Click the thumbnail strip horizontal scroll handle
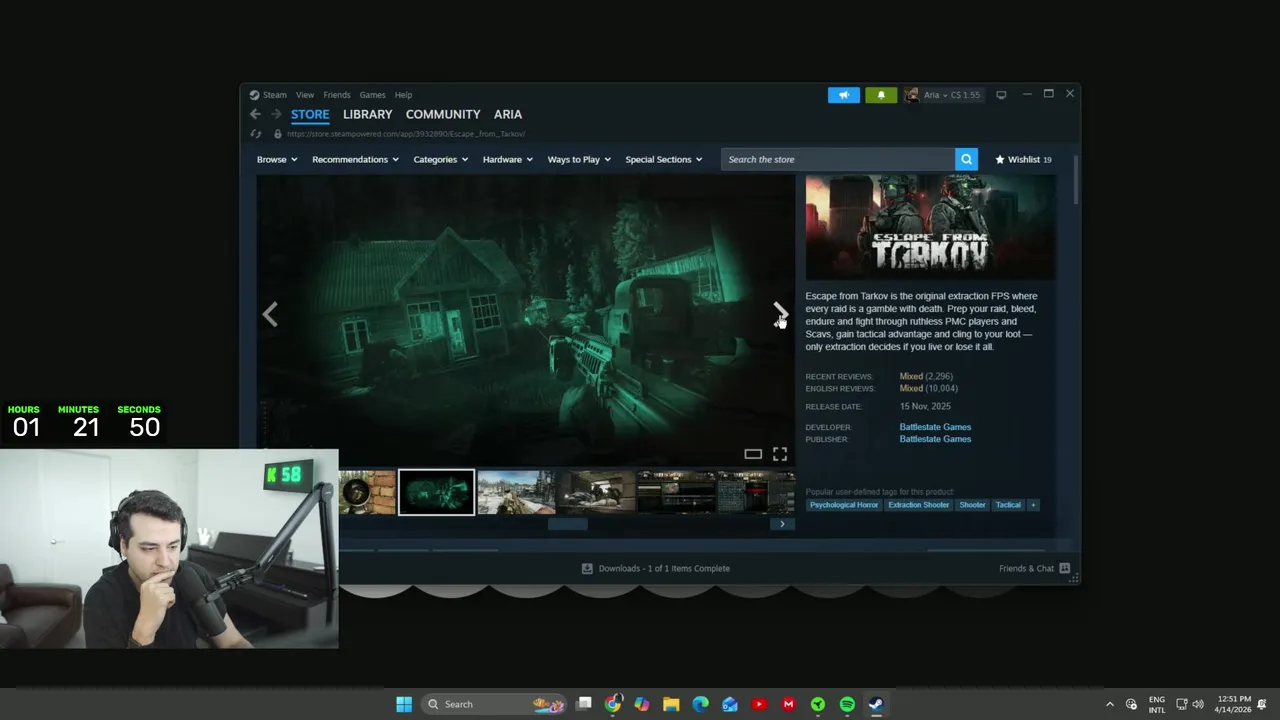Viewport: 1280px width, 720px height. pyautogui.click(x=568, y=524)
